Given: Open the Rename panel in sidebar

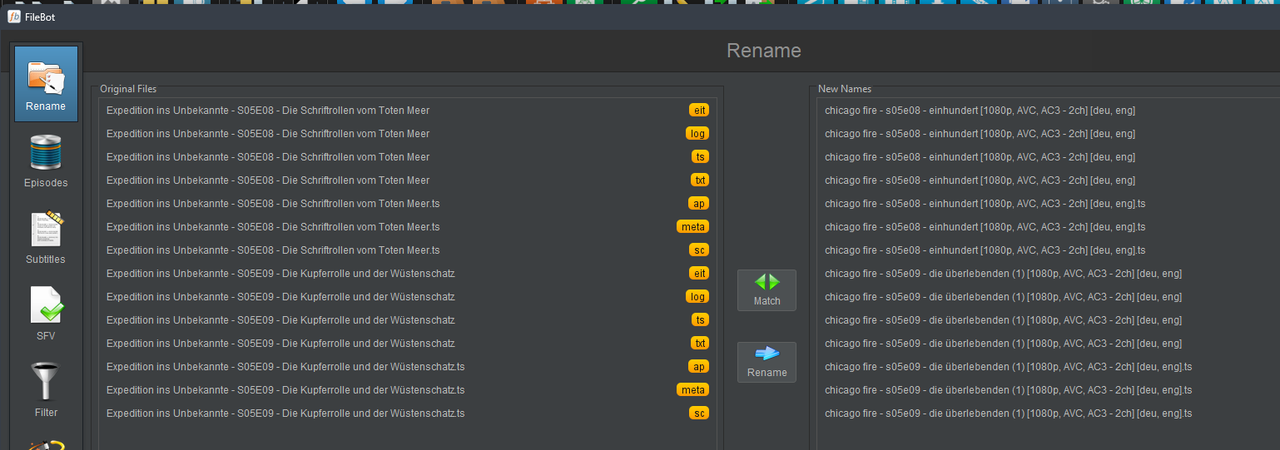Looking at the screenshot, I should [46, 84].
